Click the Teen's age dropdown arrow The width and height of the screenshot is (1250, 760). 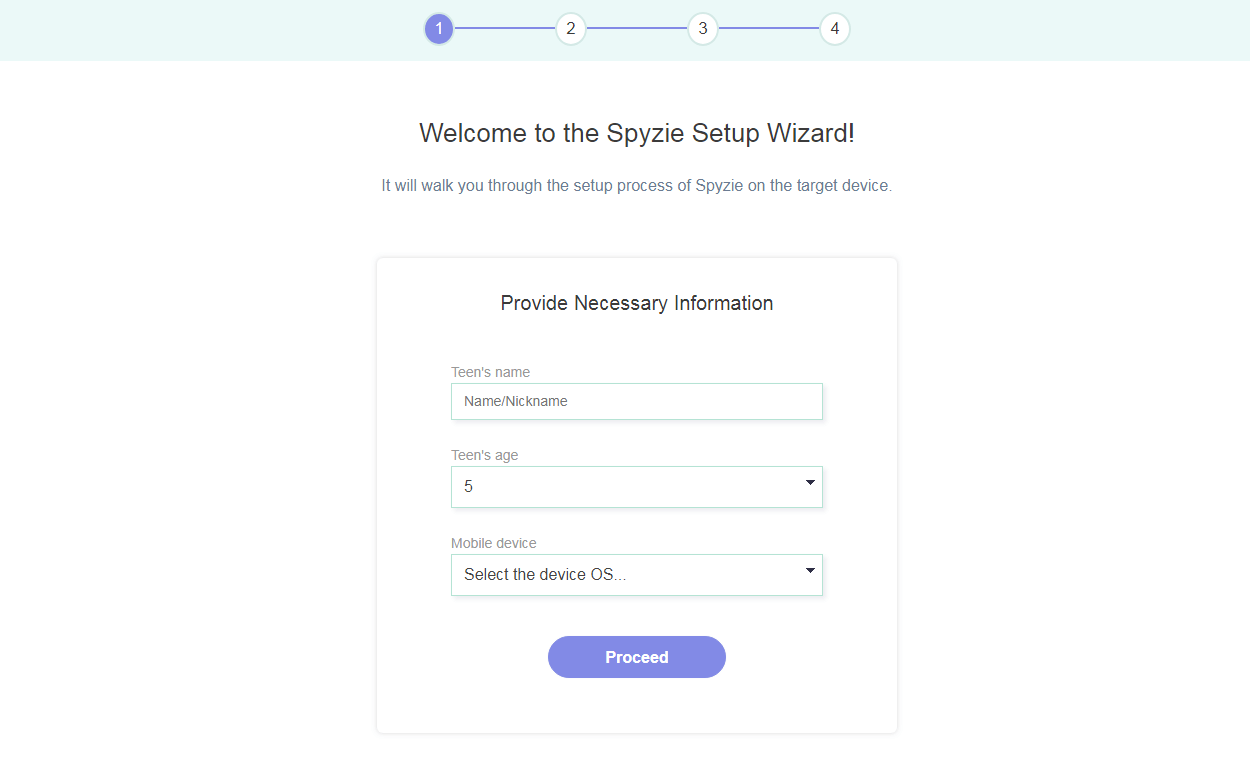(810, 483)
